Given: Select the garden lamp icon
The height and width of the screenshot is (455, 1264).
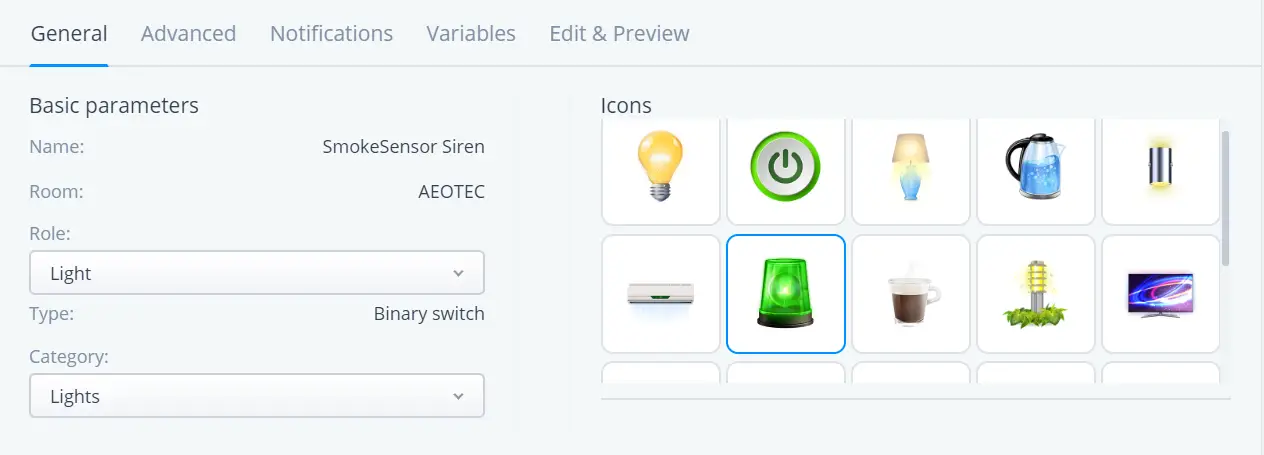Looking at the screenshot, I should pos(1036,294).
